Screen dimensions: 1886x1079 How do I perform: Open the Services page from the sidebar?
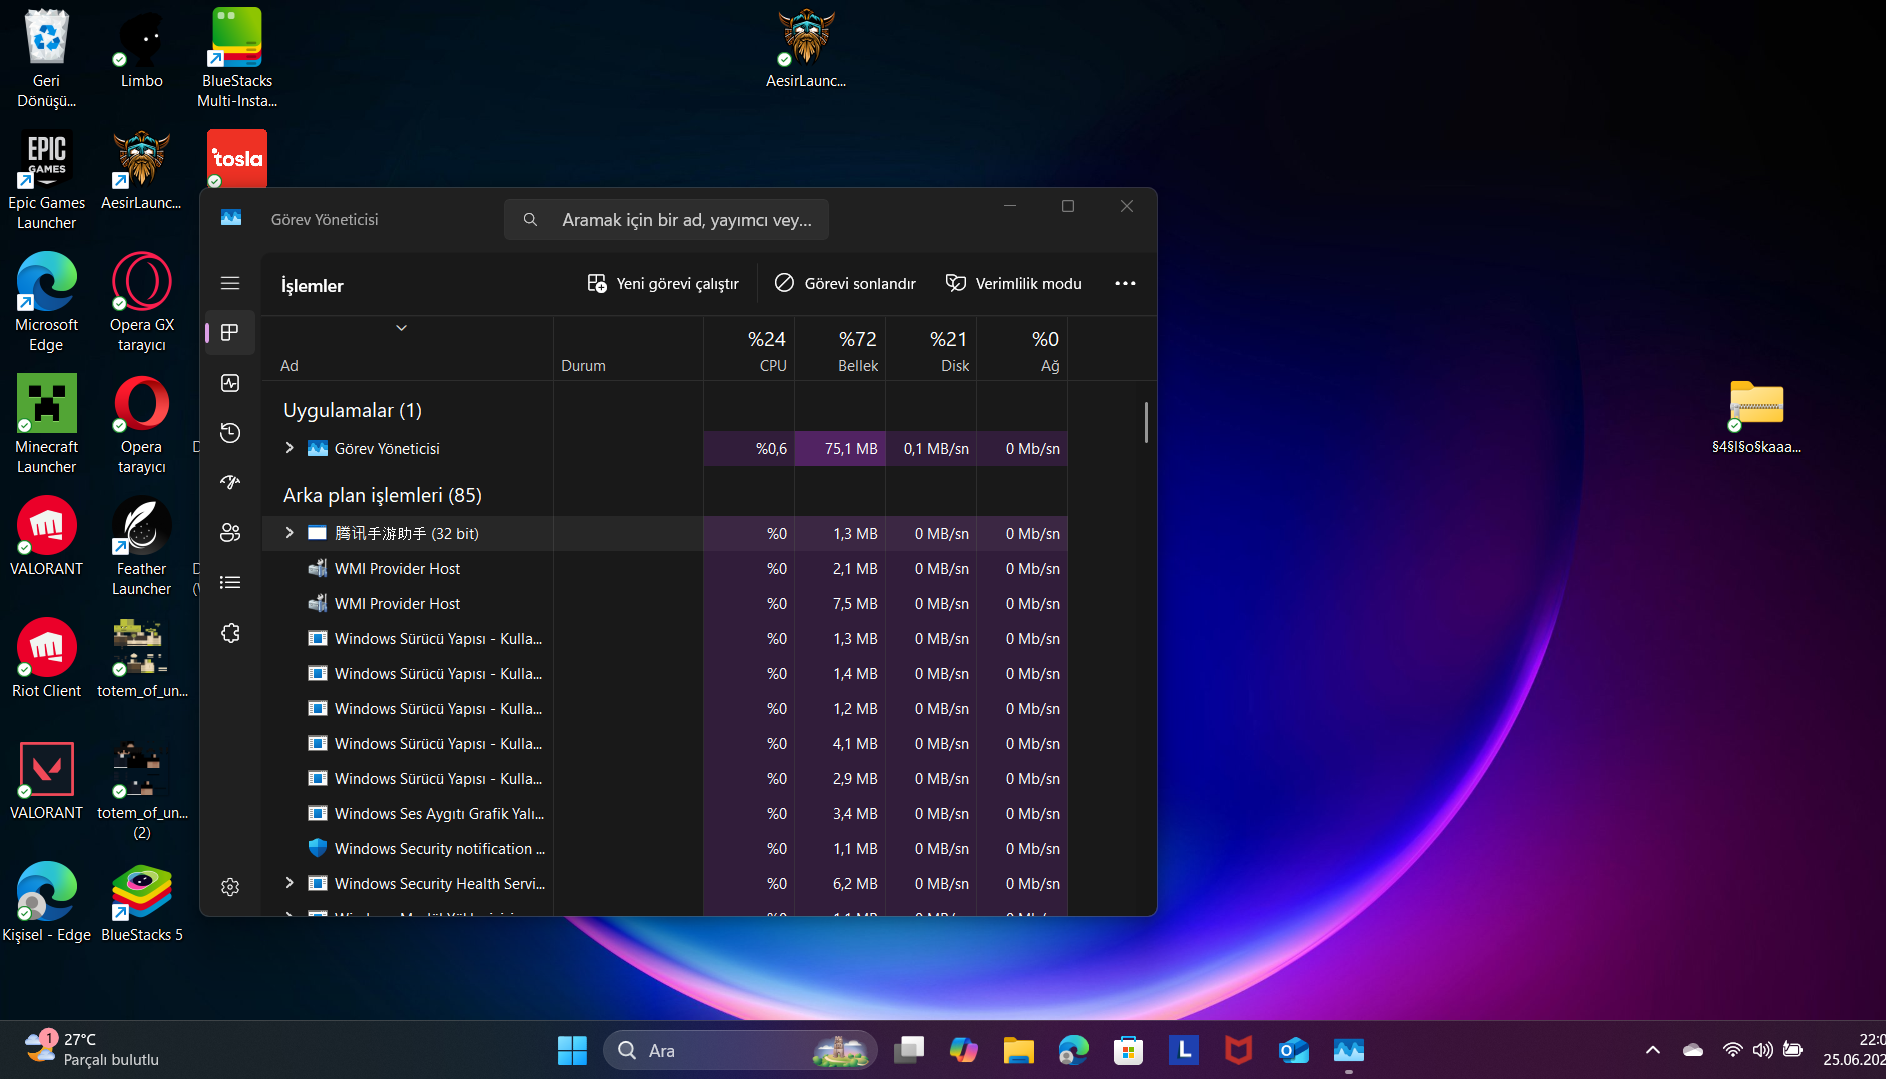(x=230, y=633)
